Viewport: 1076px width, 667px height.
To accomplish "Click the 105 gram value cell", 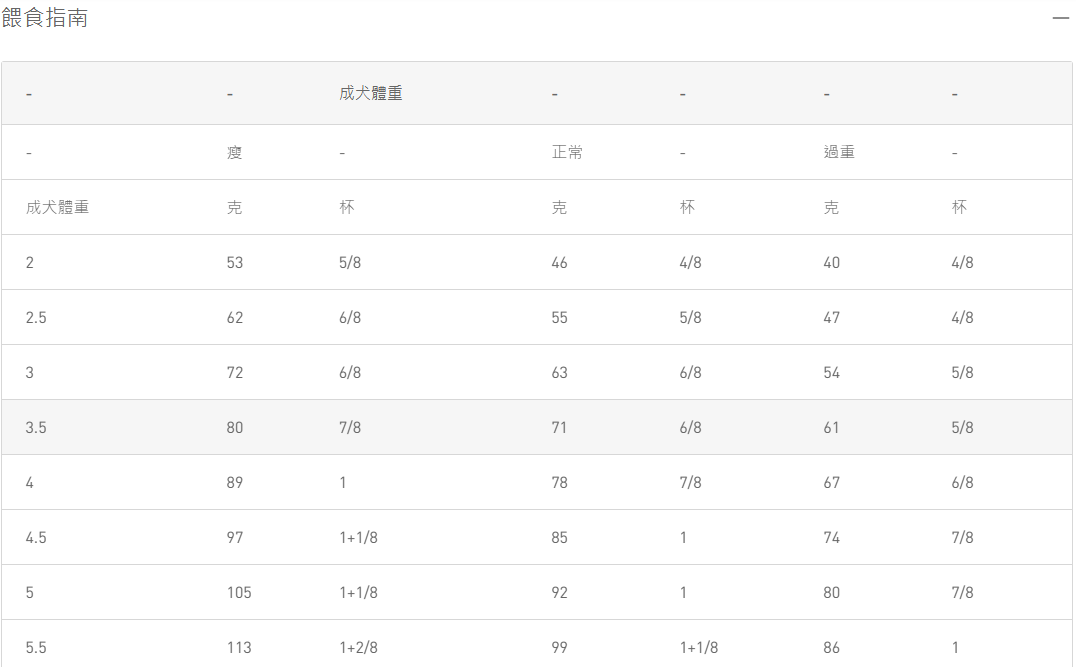I will (239, 593).
